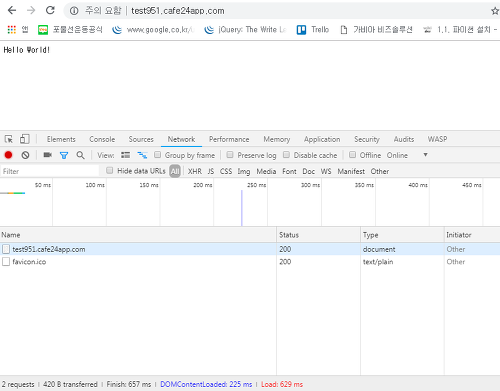Go back with the browser back arrow
The image size is (500, 391).
coord(12,11)
